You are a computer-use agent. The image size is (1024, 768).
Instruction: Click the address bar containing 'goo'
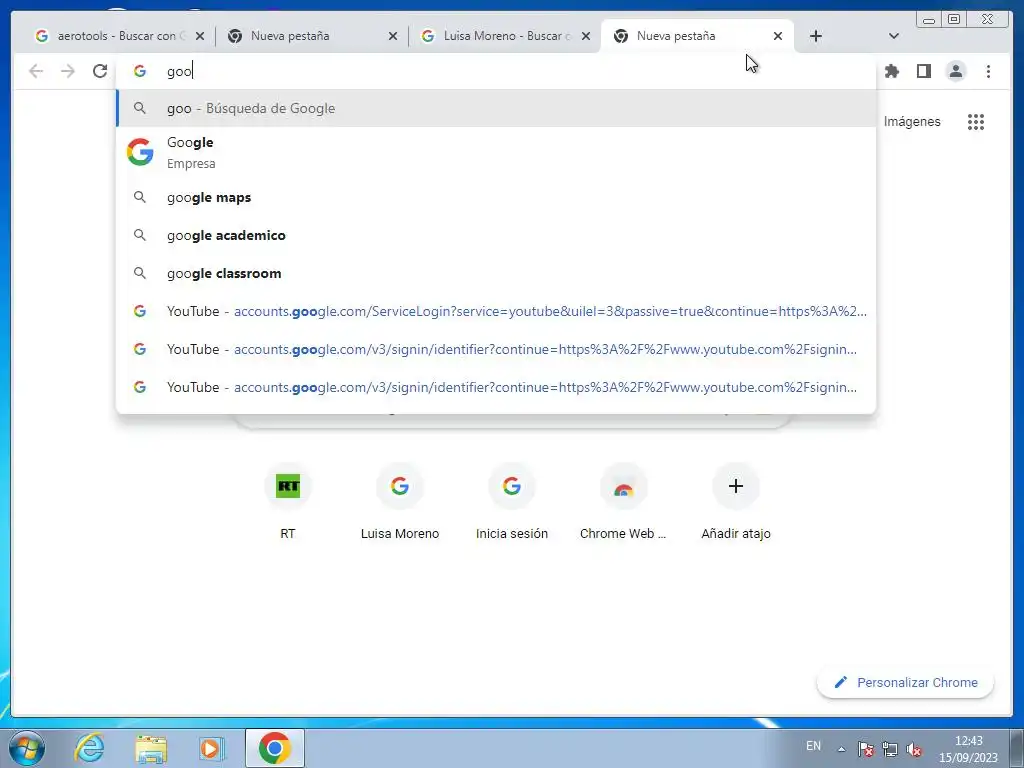point(496,71)
